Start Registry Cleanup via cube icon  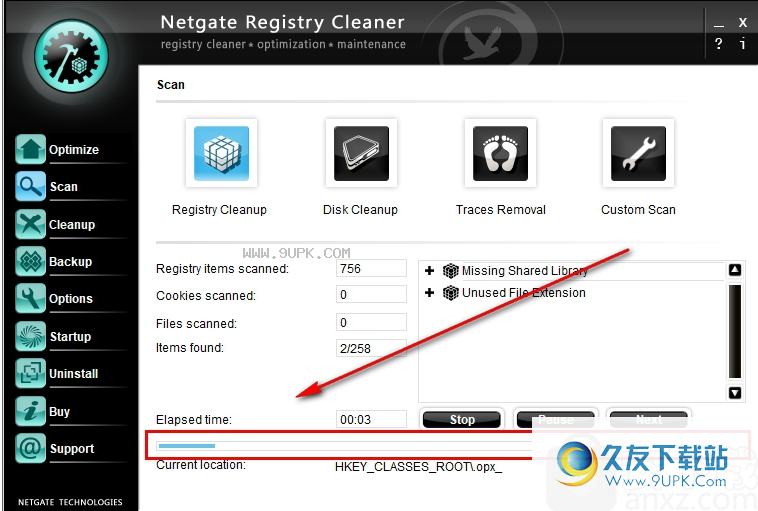(221, 153)
